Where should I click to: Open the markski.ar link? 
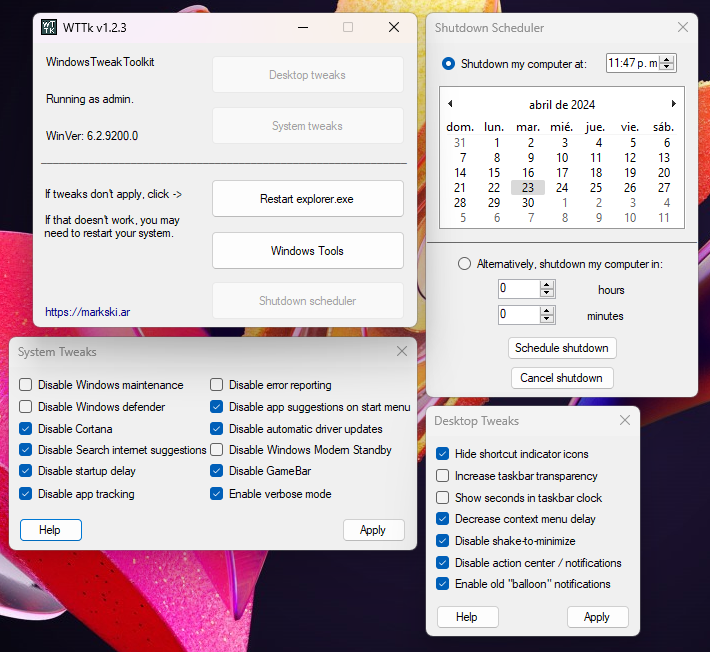(x=87, y=312)
